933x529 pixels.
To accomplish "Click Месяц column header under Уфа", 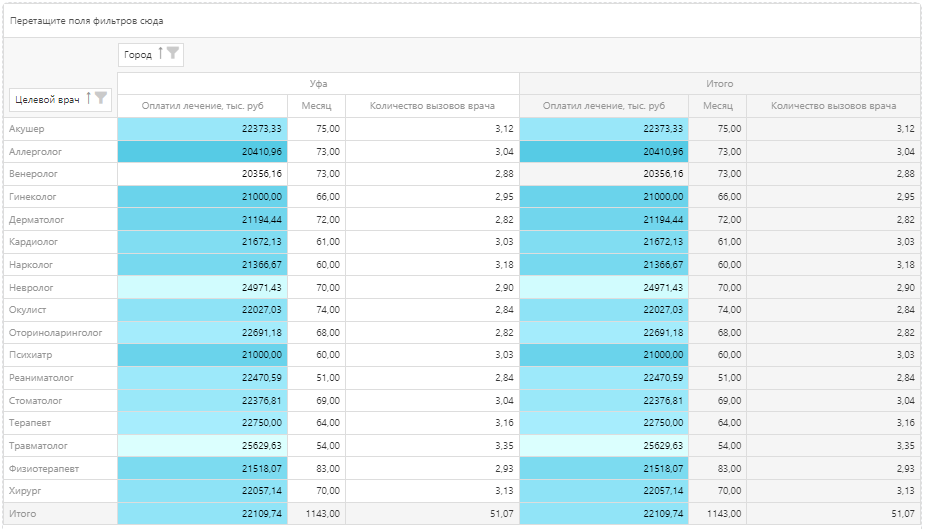I will tap(316, 106).
